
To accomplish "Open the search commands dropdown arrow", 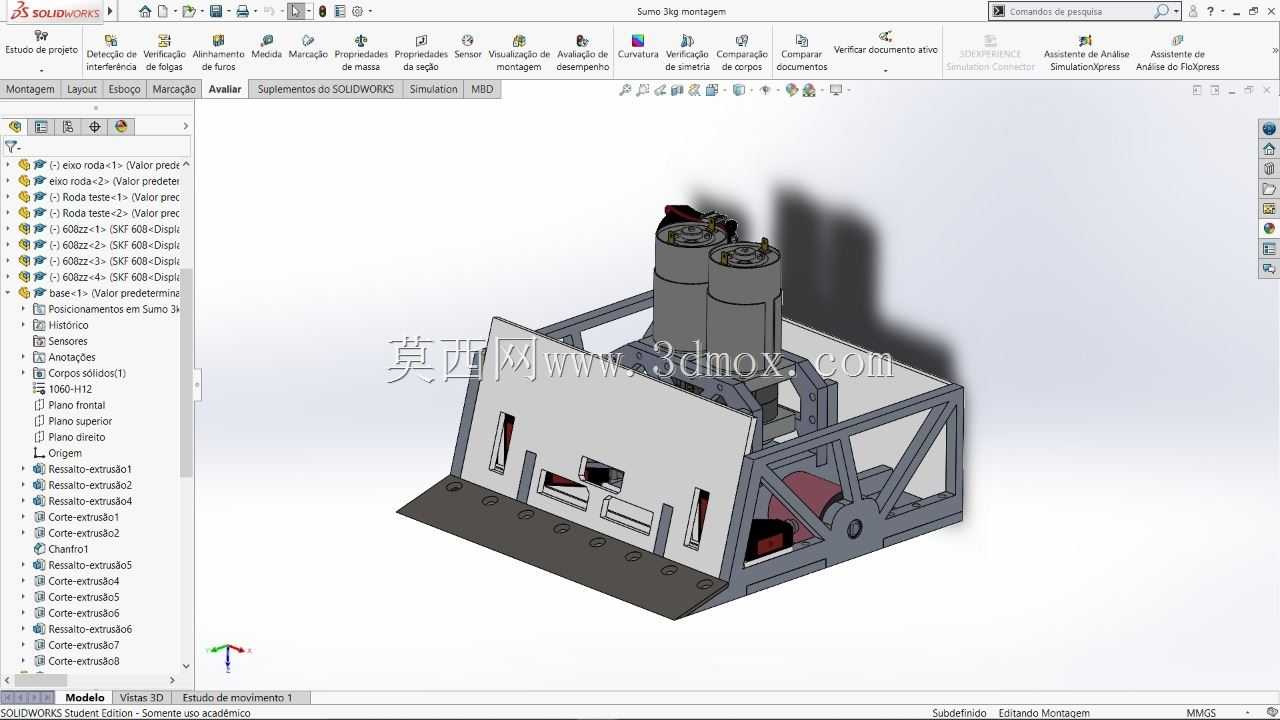I will click(1176, 11).
